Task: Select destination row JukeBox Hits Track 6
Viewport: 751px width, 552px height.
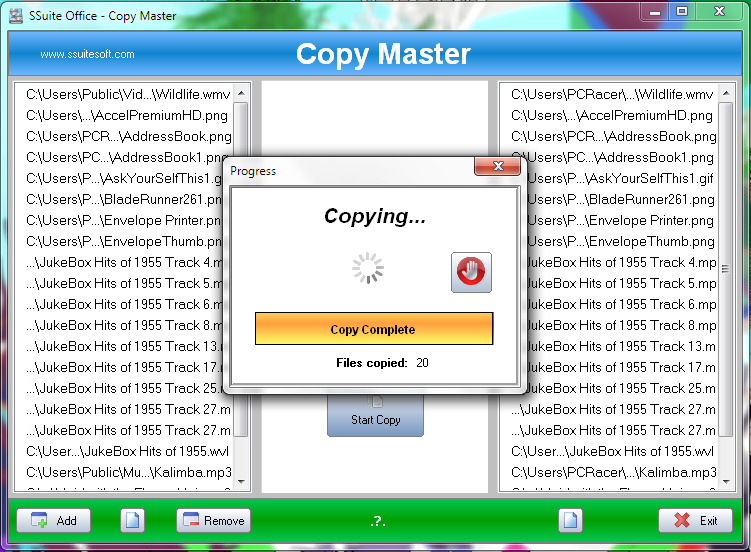Action: 622,305
